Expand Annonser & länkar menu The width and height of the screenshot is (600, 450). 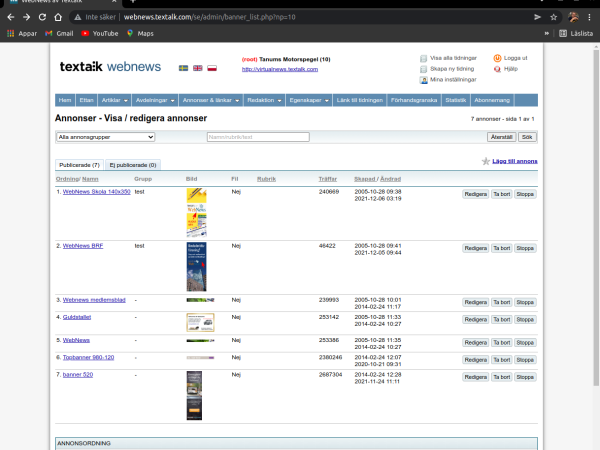(x=211, y=100)
